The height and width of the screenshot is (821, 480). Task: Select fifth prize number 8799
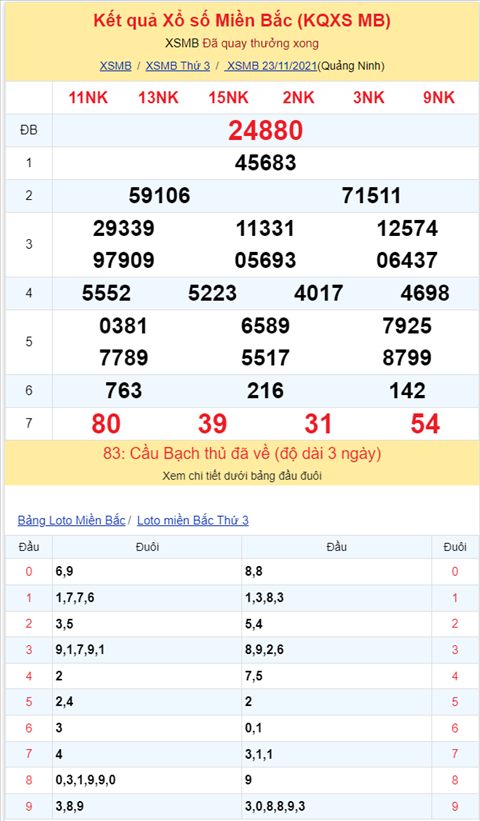point(407,358)
